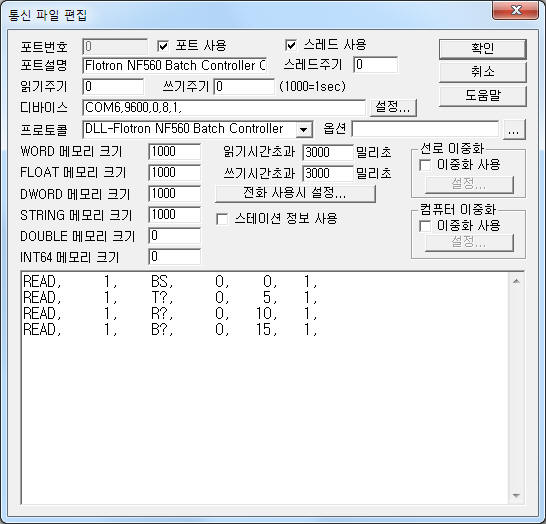Focus the 포트설명 text field
The width and height of the screenshot is (546, 524).
click(175, 65)
